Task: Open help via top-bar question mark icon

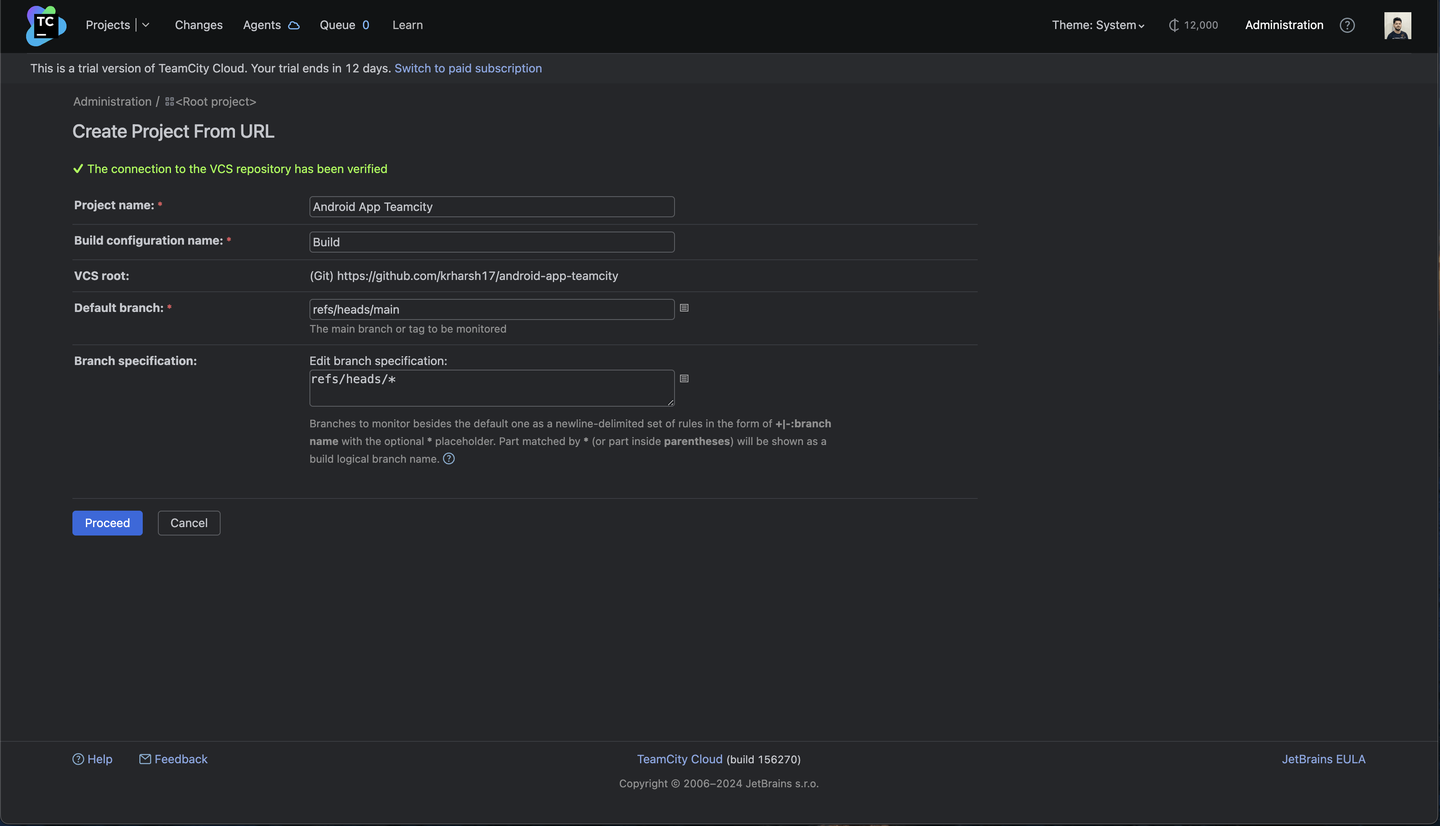Action: click(1347, 25)
